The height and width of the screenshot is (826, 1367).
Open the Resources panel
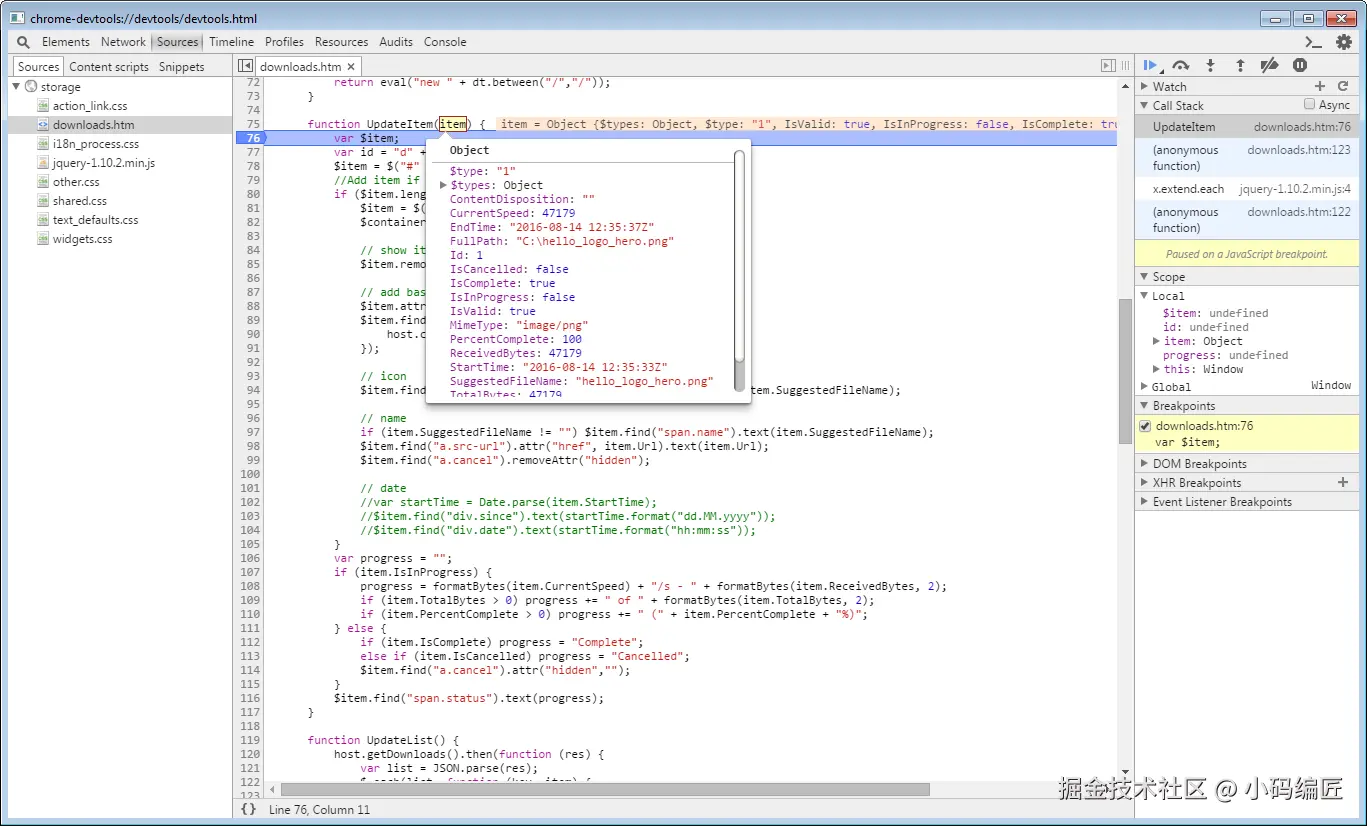[x=341, y=42]
